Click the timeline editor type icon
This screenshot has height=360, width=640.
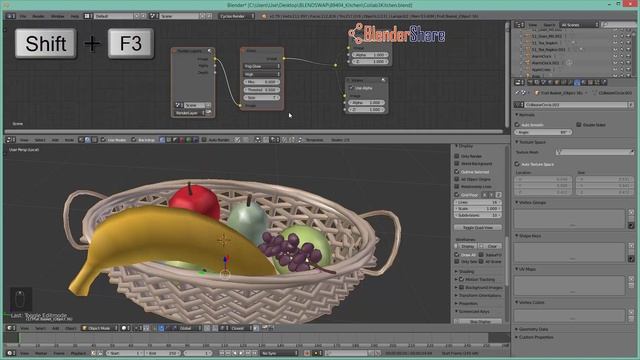(10, 353)
